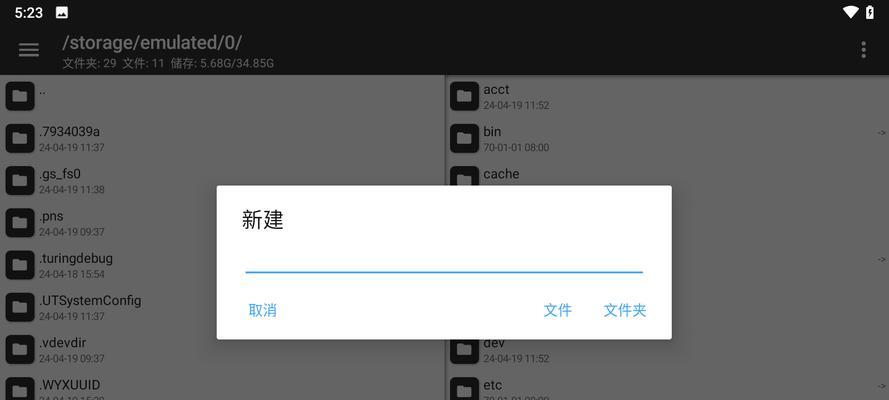Tap the folder icon next to .7934039a
The image size is (889, 400).
[x=20, y=138]
